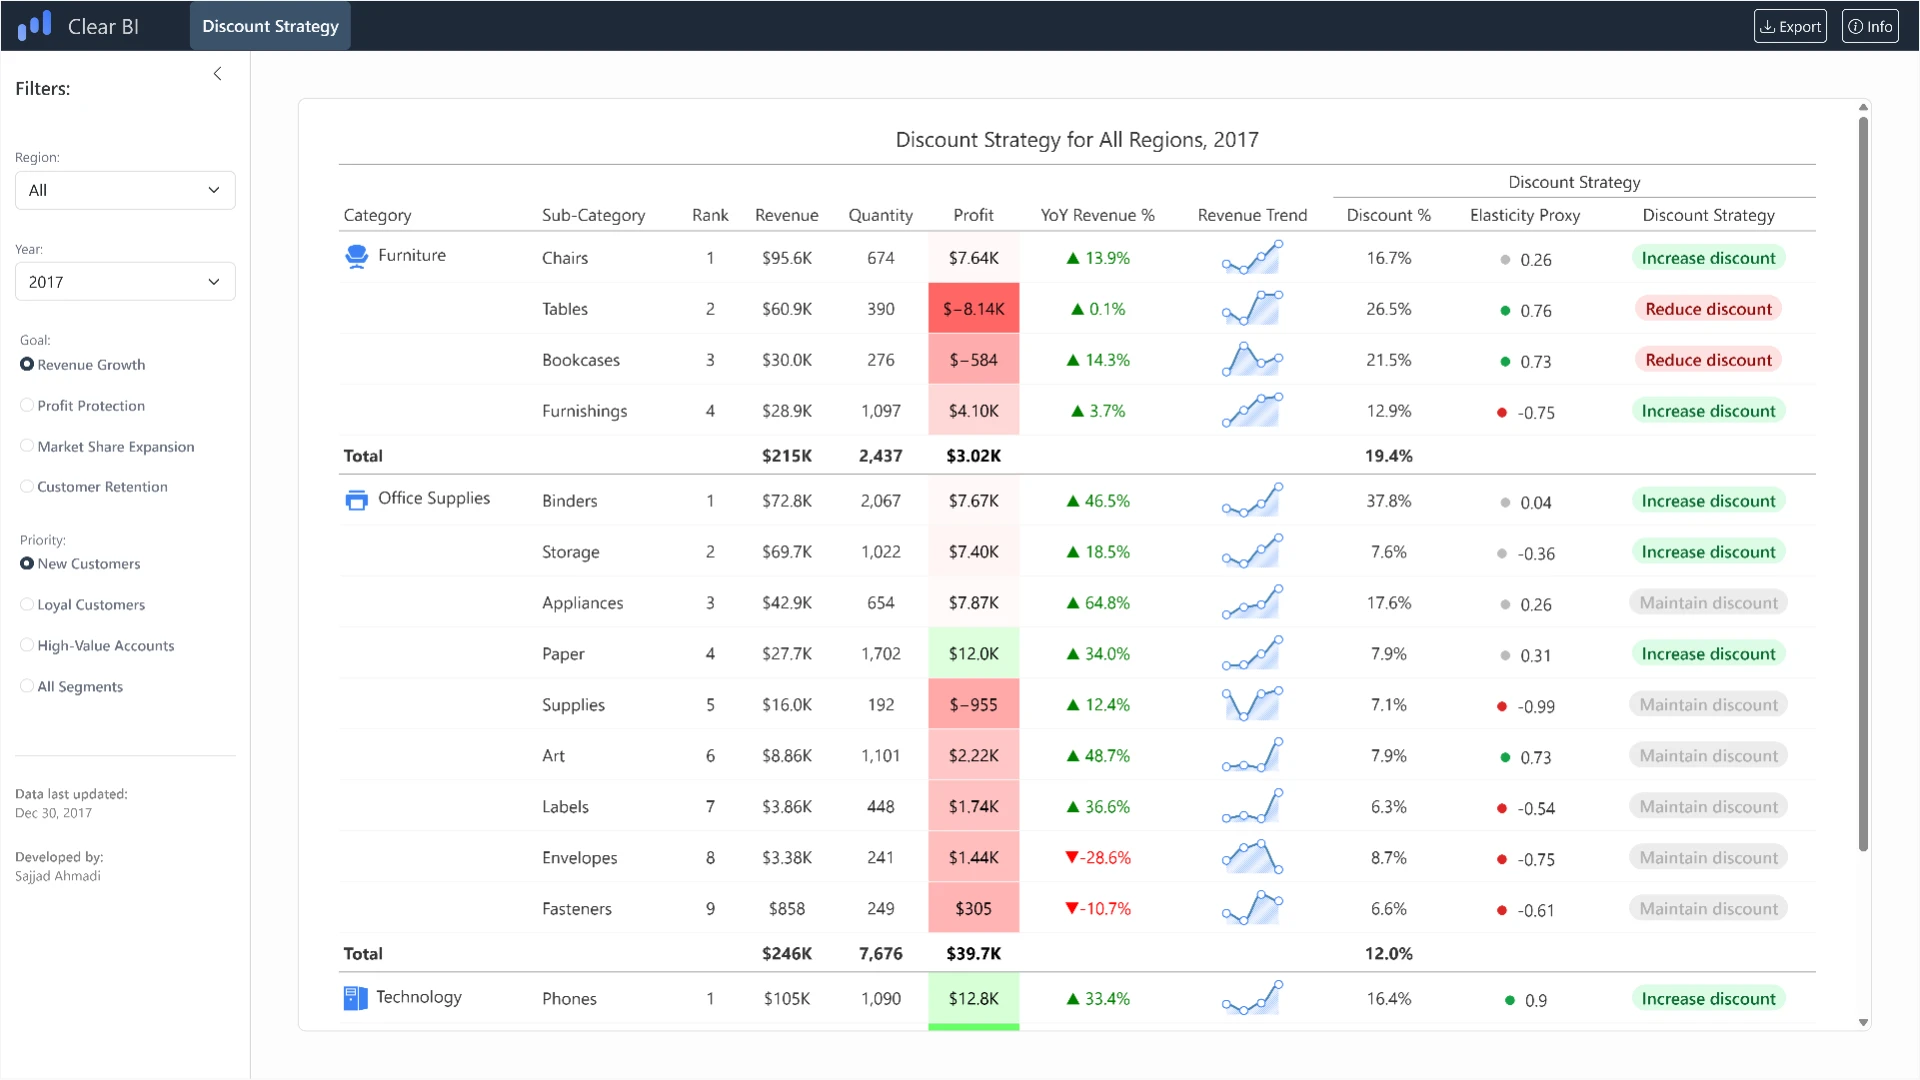1920x1080 pixels.
Task: Click the Binders revenue trend sparkline
Action: pyautogui.click(x=1252, y=501)
